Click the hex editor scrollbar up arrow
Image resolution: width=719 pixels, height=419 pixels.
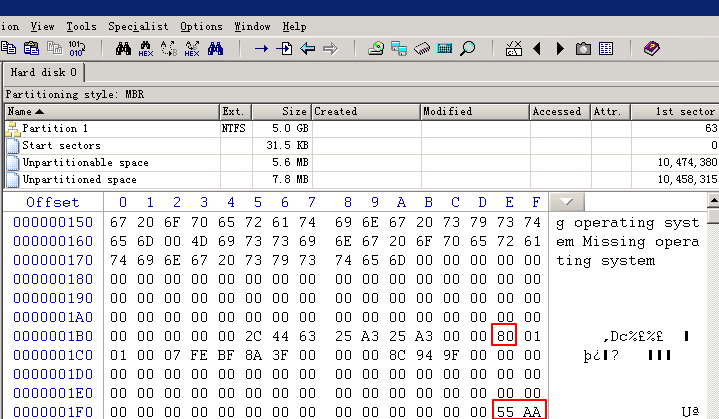pyautogui.click(x=713, y=200)
